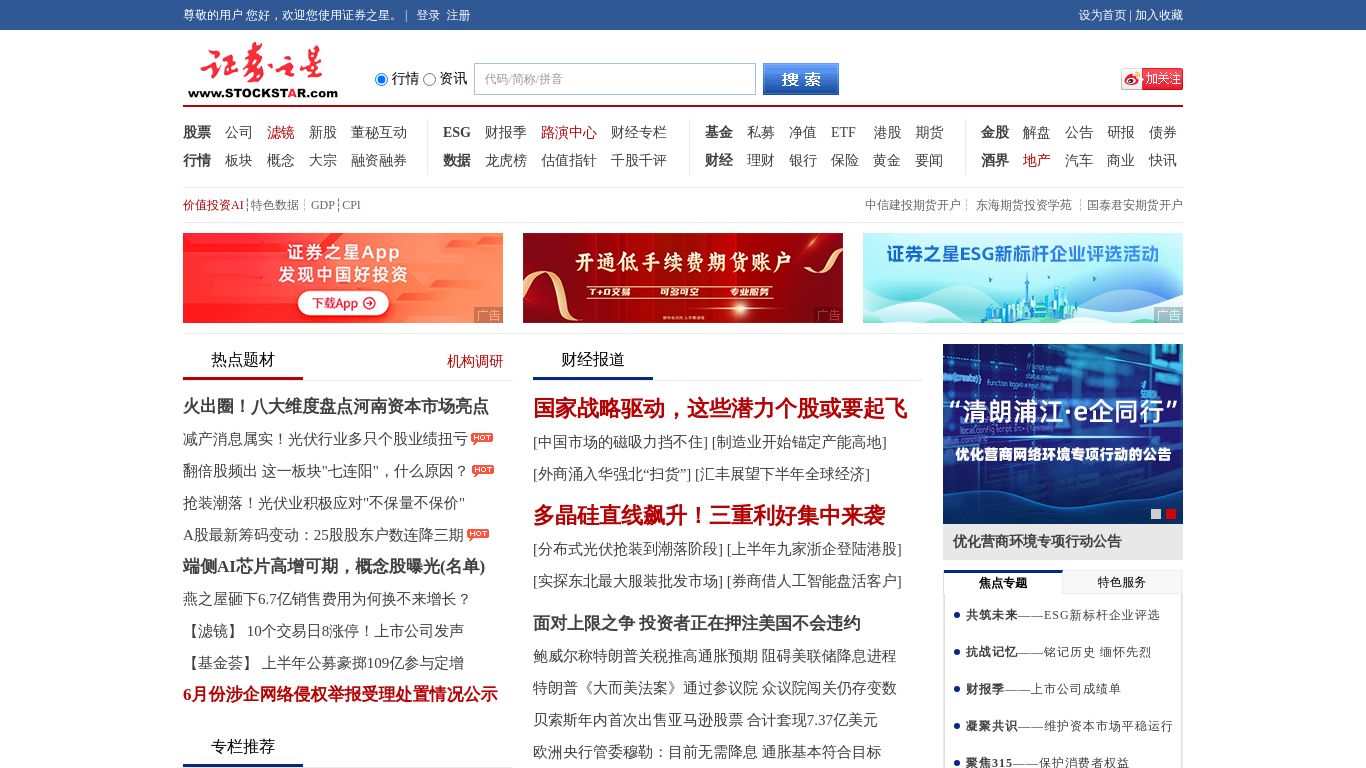Open the 路演中心 navigation link
The width and height of the screenshot is (1366, 768).
coord(569,132)
